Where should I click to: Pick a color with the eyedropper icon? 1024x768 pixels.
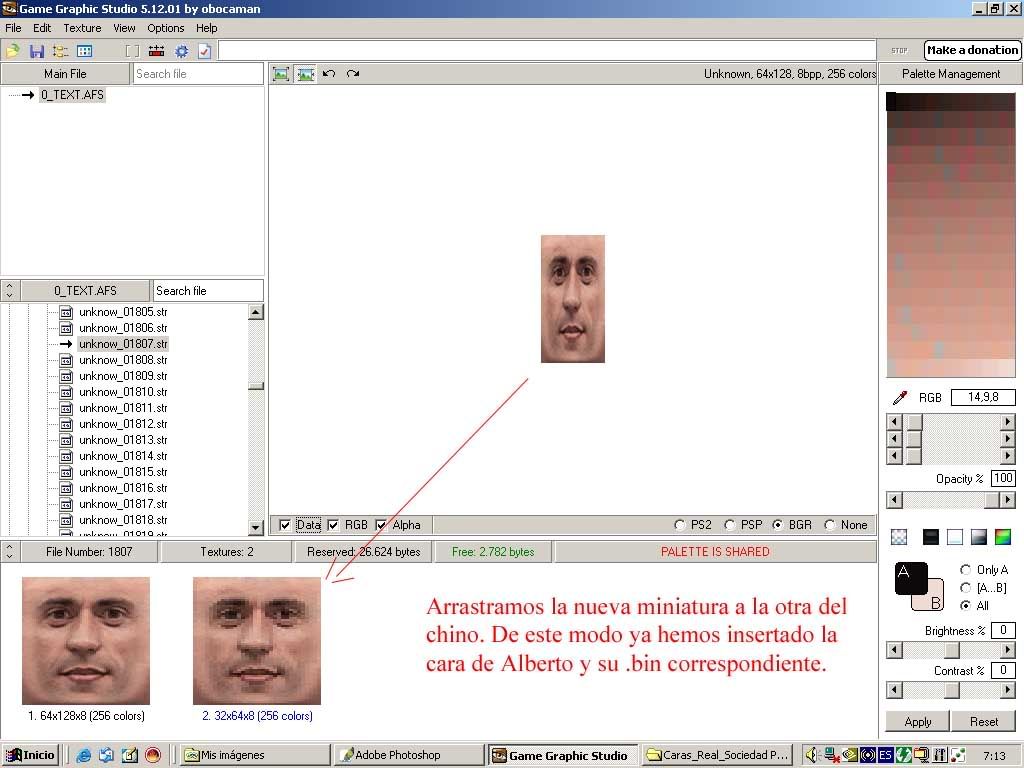900,397
